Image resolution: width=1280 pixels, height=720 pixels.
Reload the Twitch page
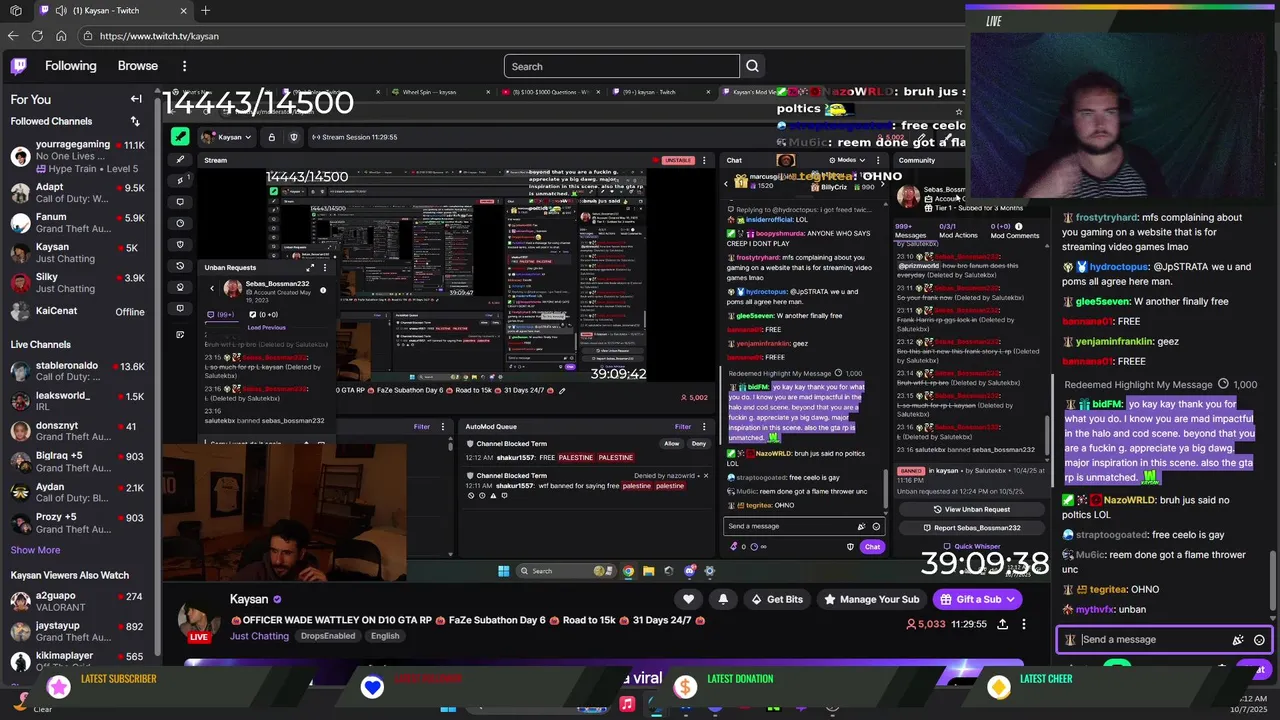37,36
